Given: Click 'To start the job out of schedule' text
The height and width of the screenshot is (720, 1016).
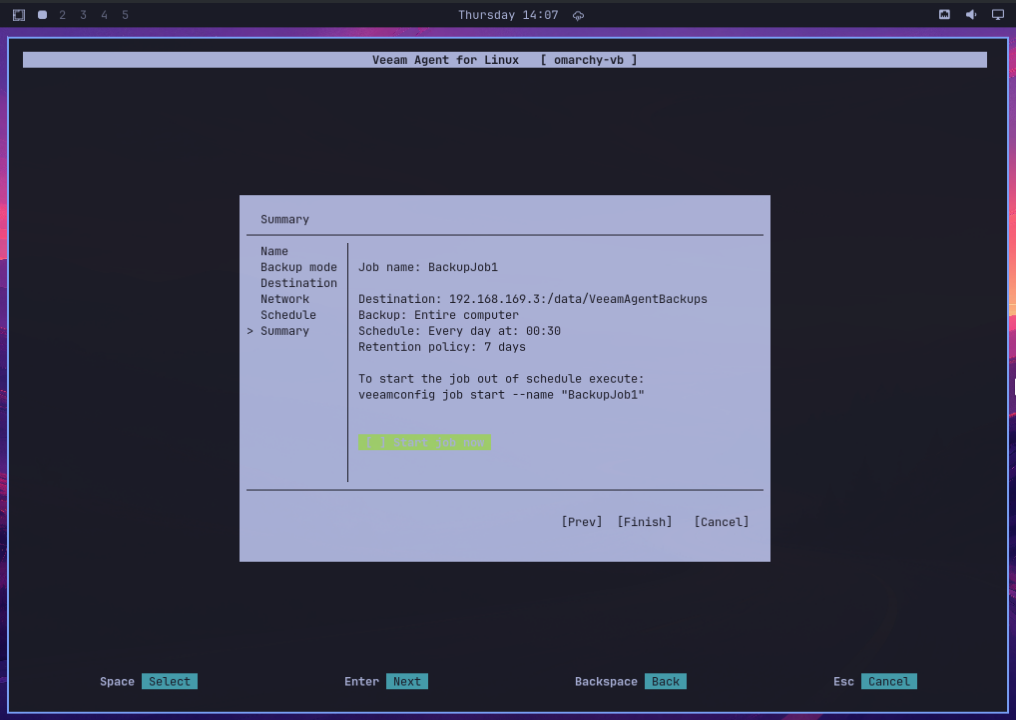Looking at the screenshot, I should [x=502, y=378].
